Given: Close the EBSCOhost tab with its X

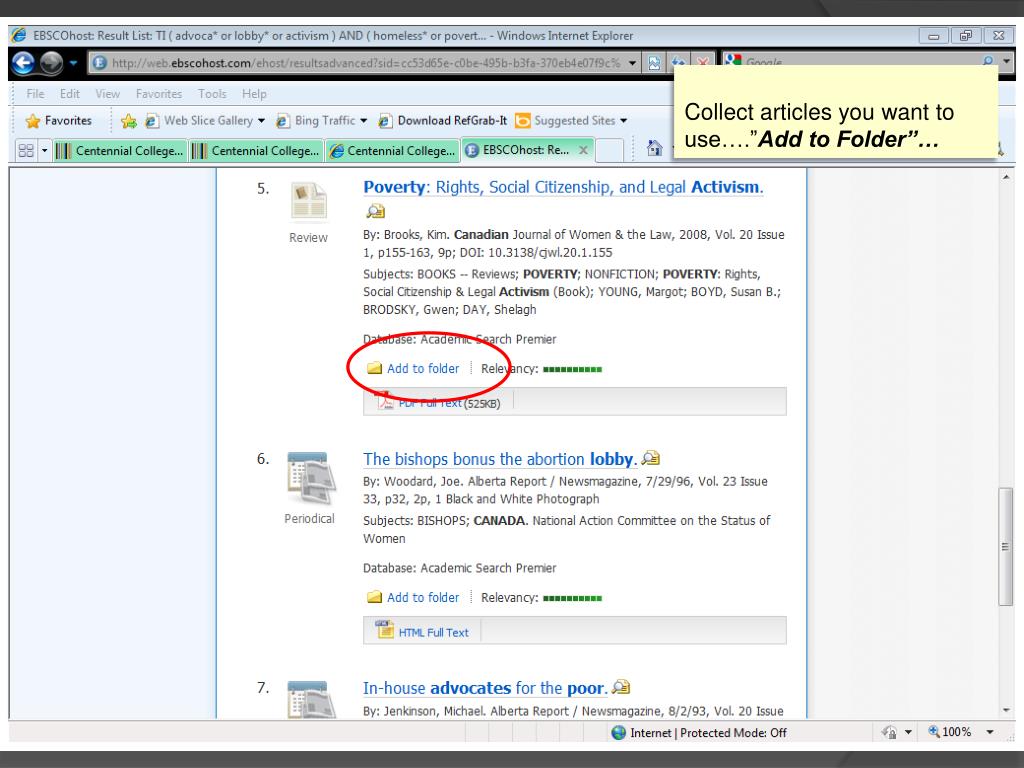Looking at the screenshot, I should tap(583, 150).
